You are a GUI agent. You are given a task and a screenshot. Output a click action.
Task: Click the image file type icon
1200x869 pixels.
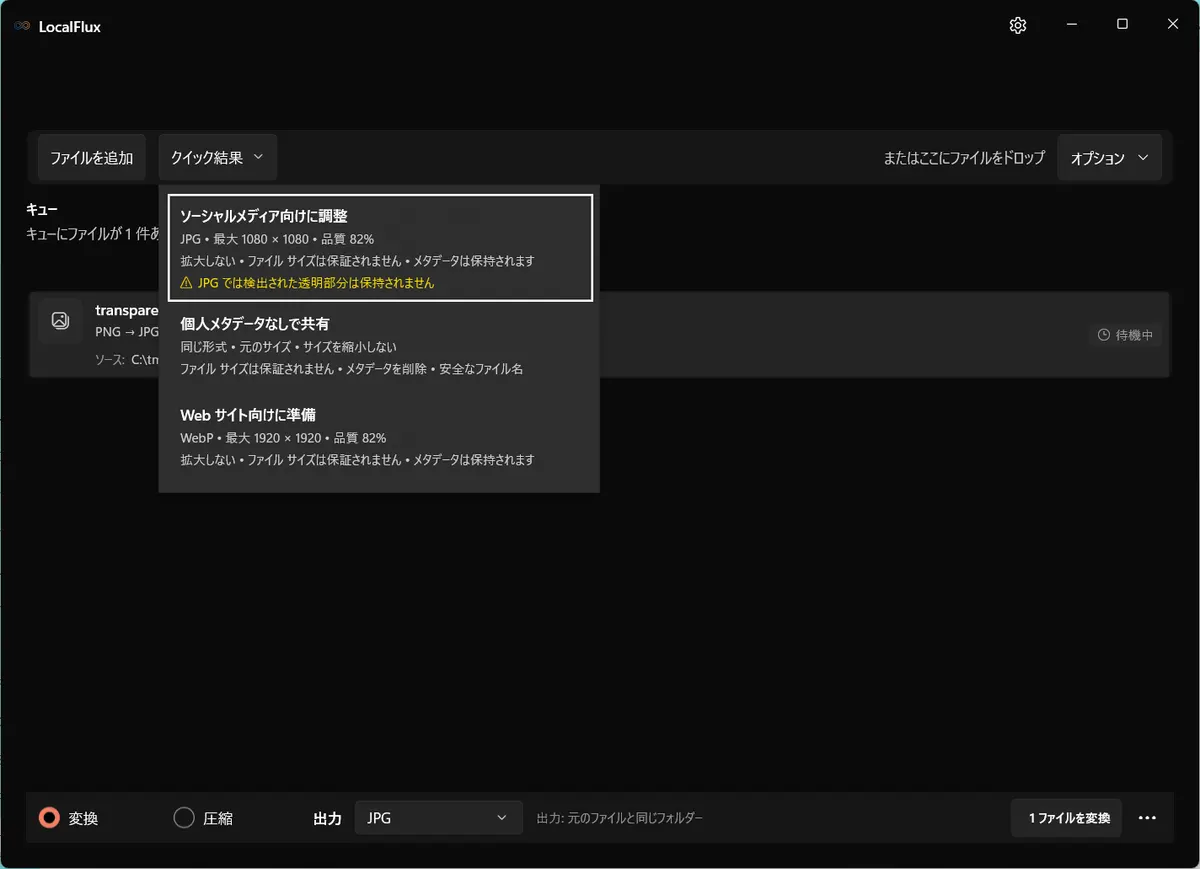pos(60,321)
